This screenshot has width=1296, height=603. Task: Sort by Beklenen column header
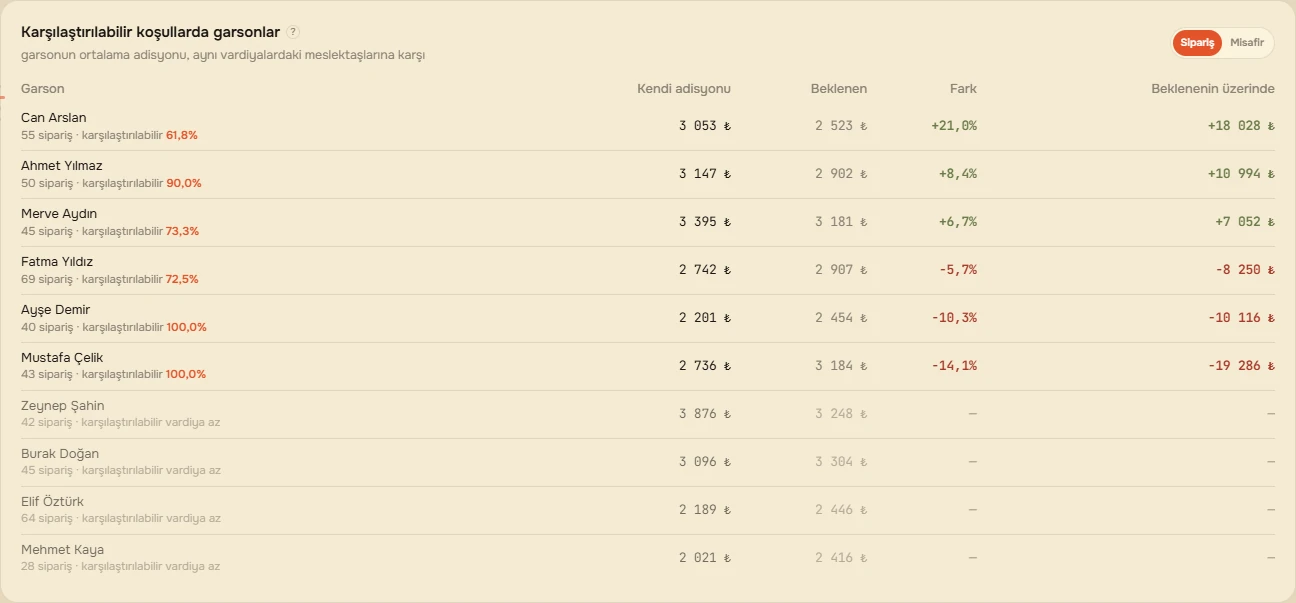pos(839,89)
